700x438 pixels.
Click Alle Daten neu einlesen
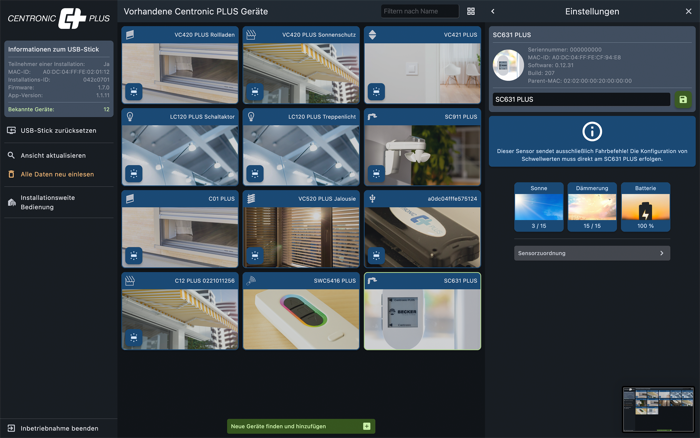[x=57, y=174]
